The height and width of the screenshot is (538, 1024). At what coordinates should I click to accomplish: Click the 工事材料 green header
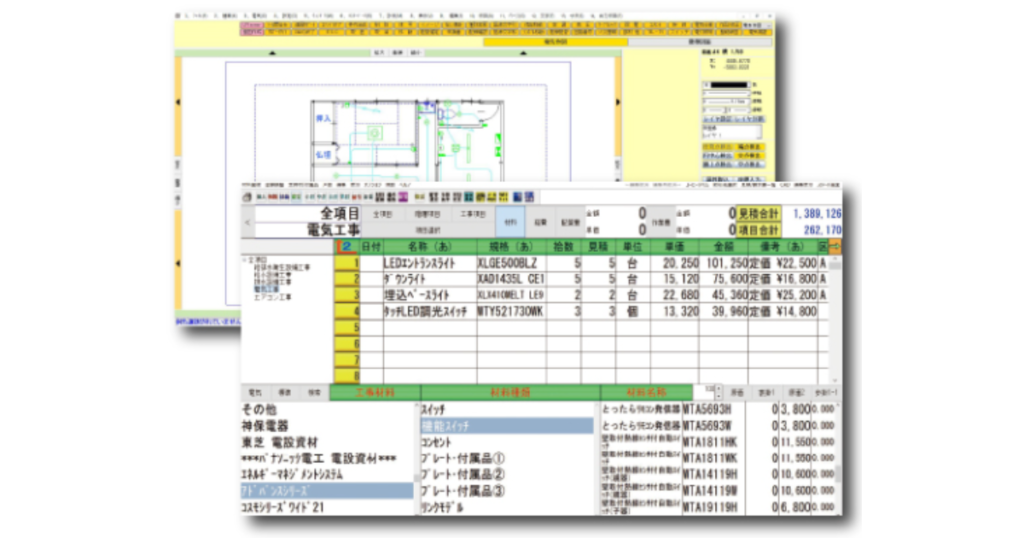pos(375,393)
